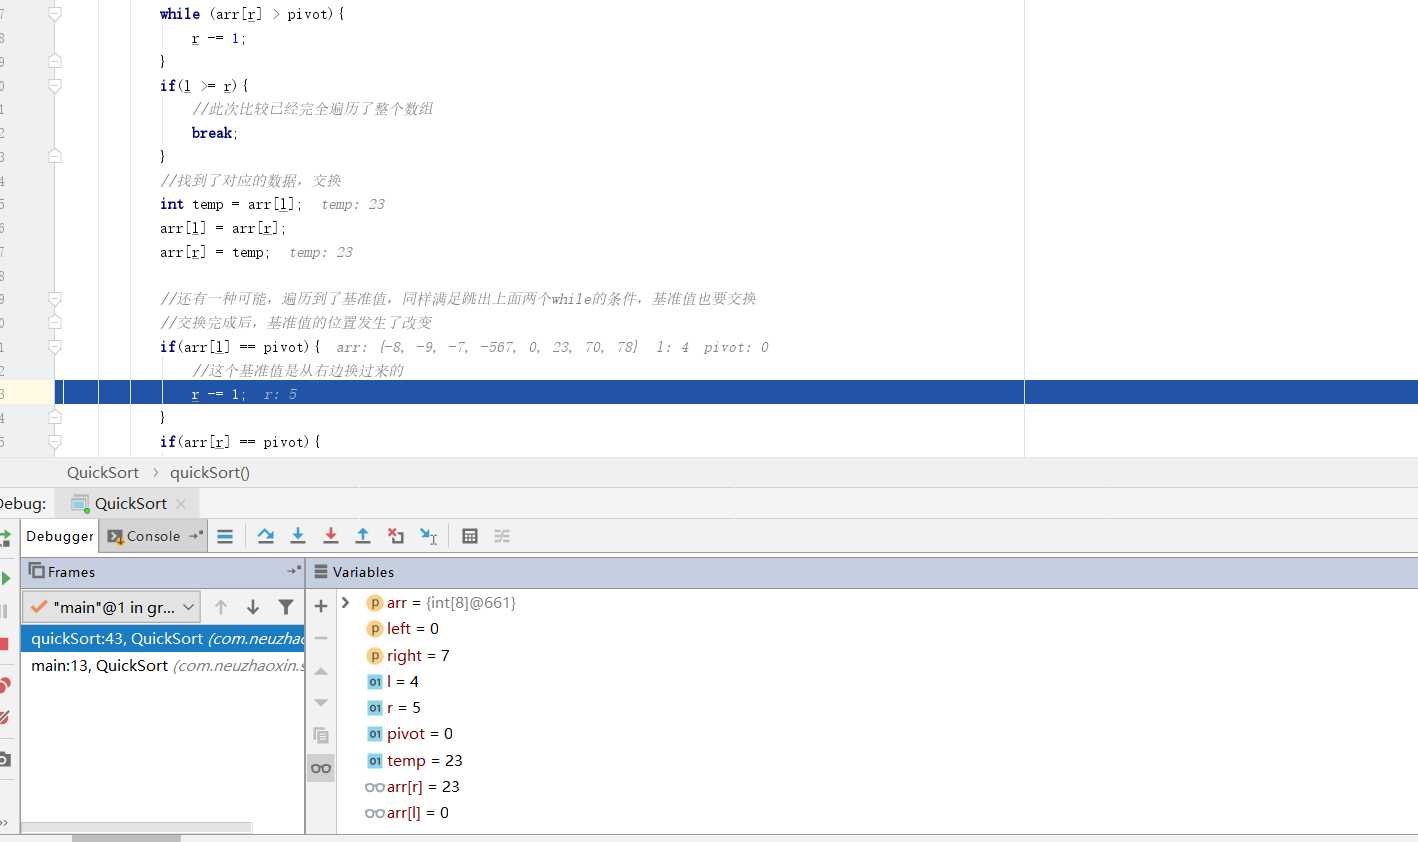Click the Frames panel header icon
1418x842 pixels.
[37, 570]
